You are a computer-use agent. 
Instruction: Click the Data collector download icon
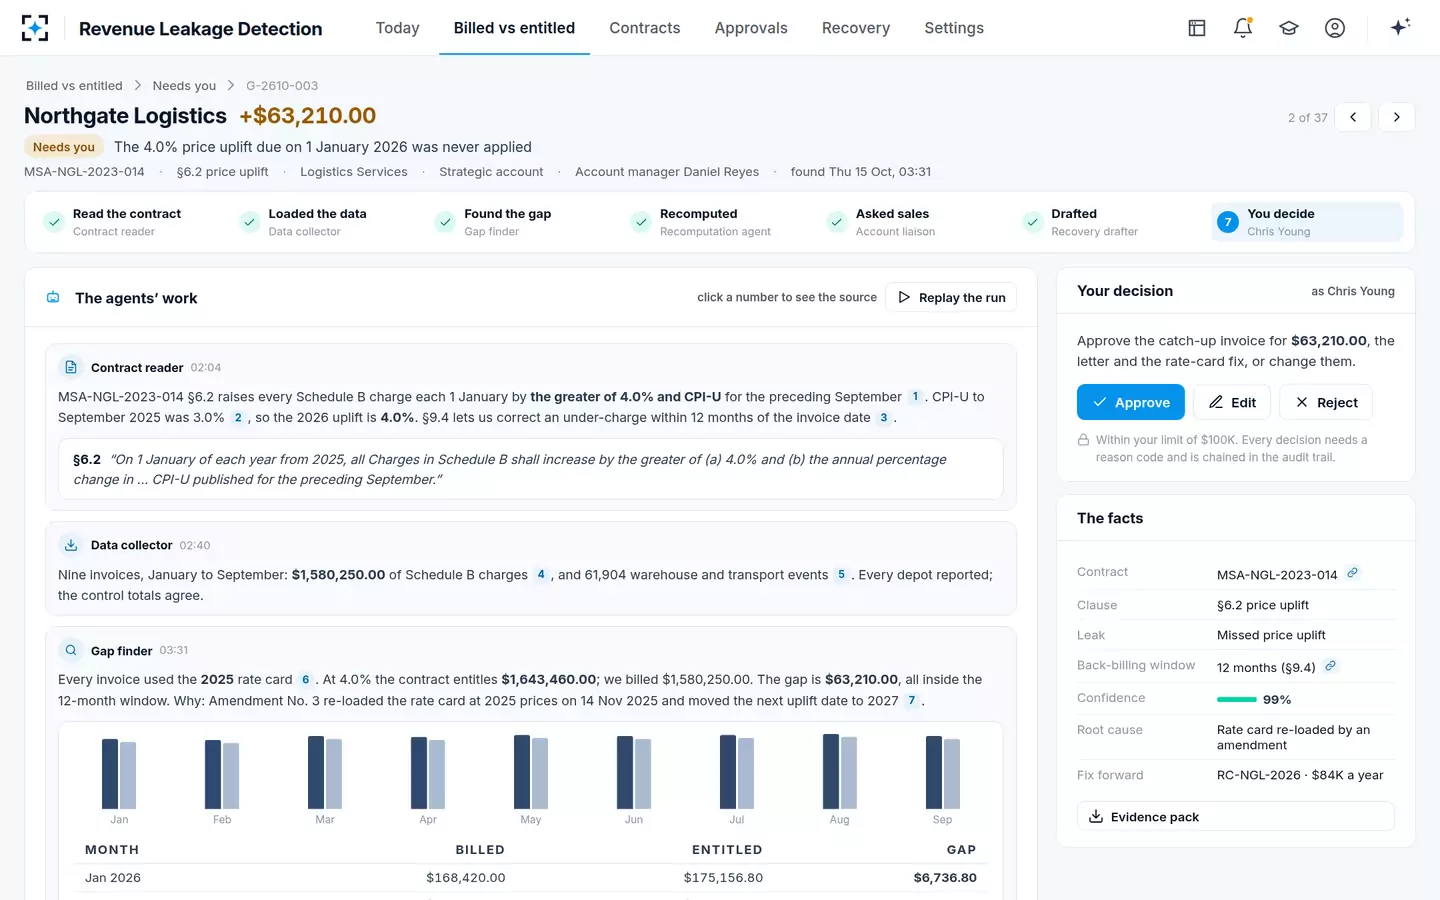71,545
